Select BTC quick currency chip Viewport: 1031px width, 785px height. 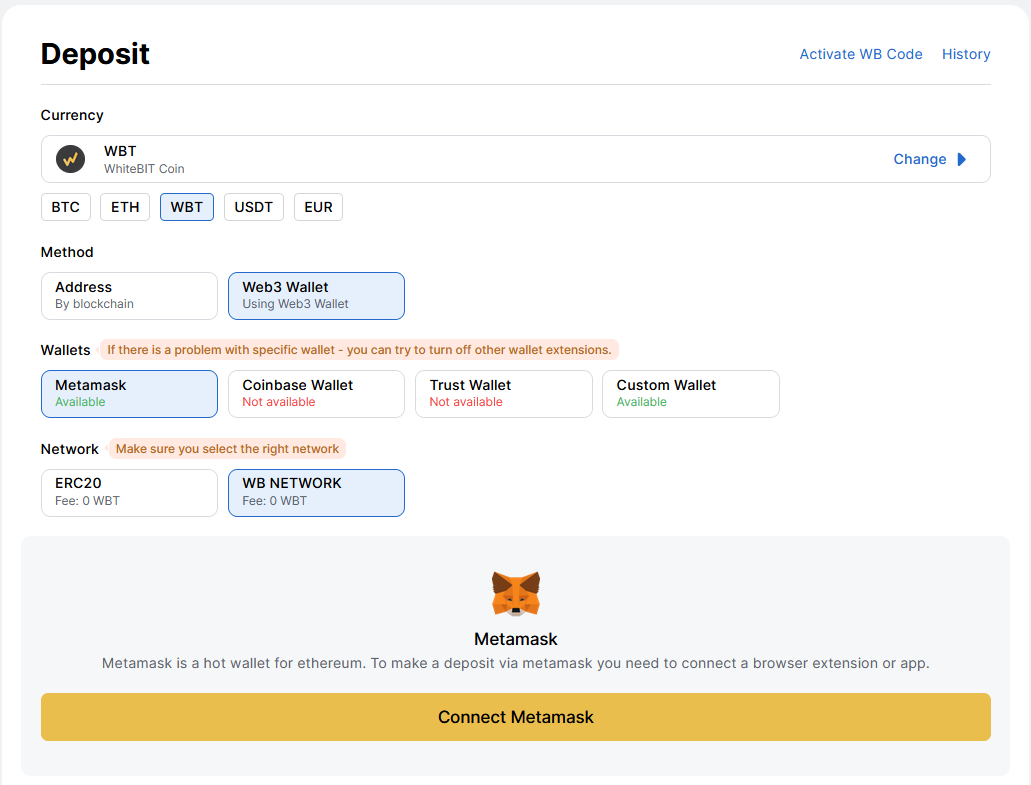tap(66, 207)
